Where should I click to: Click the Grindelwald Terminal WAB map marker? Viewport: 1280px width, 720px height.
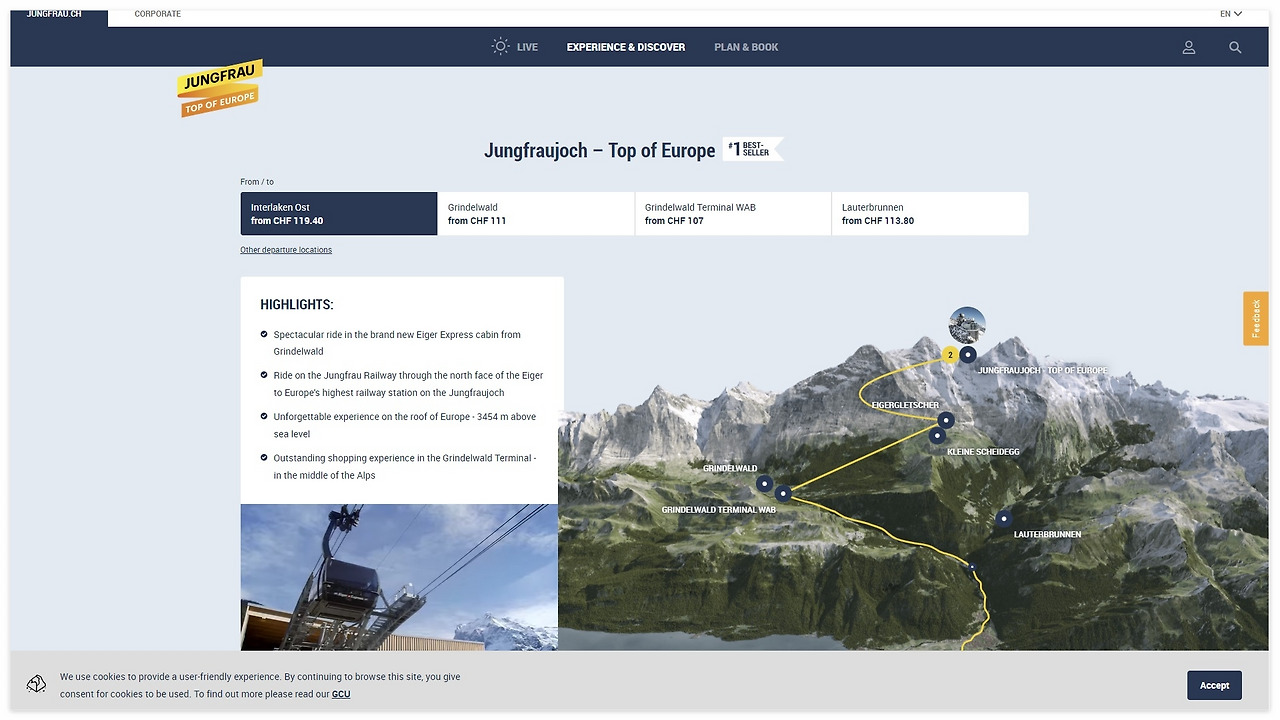783,493
